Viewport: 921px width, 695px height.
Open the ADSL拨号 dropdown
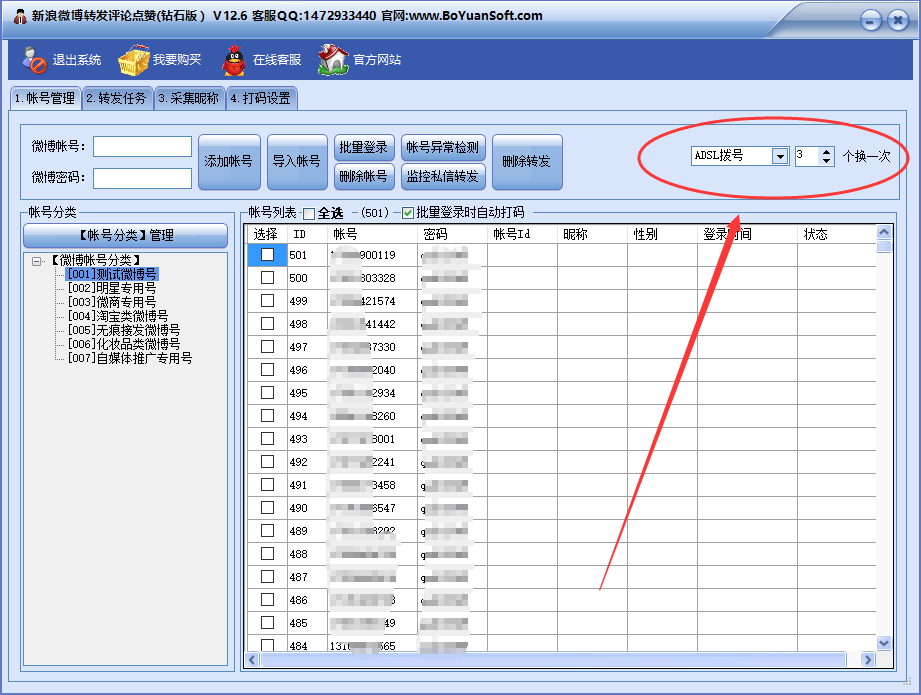coord(780,156)
